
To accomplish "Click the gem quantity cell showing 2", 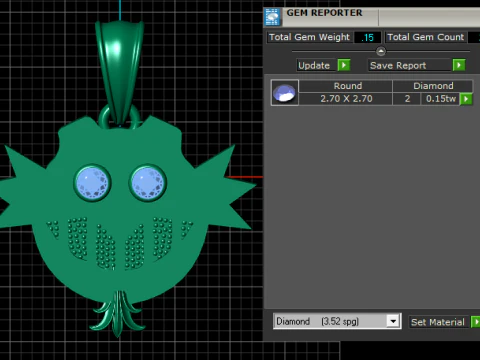I will [407, 99].
